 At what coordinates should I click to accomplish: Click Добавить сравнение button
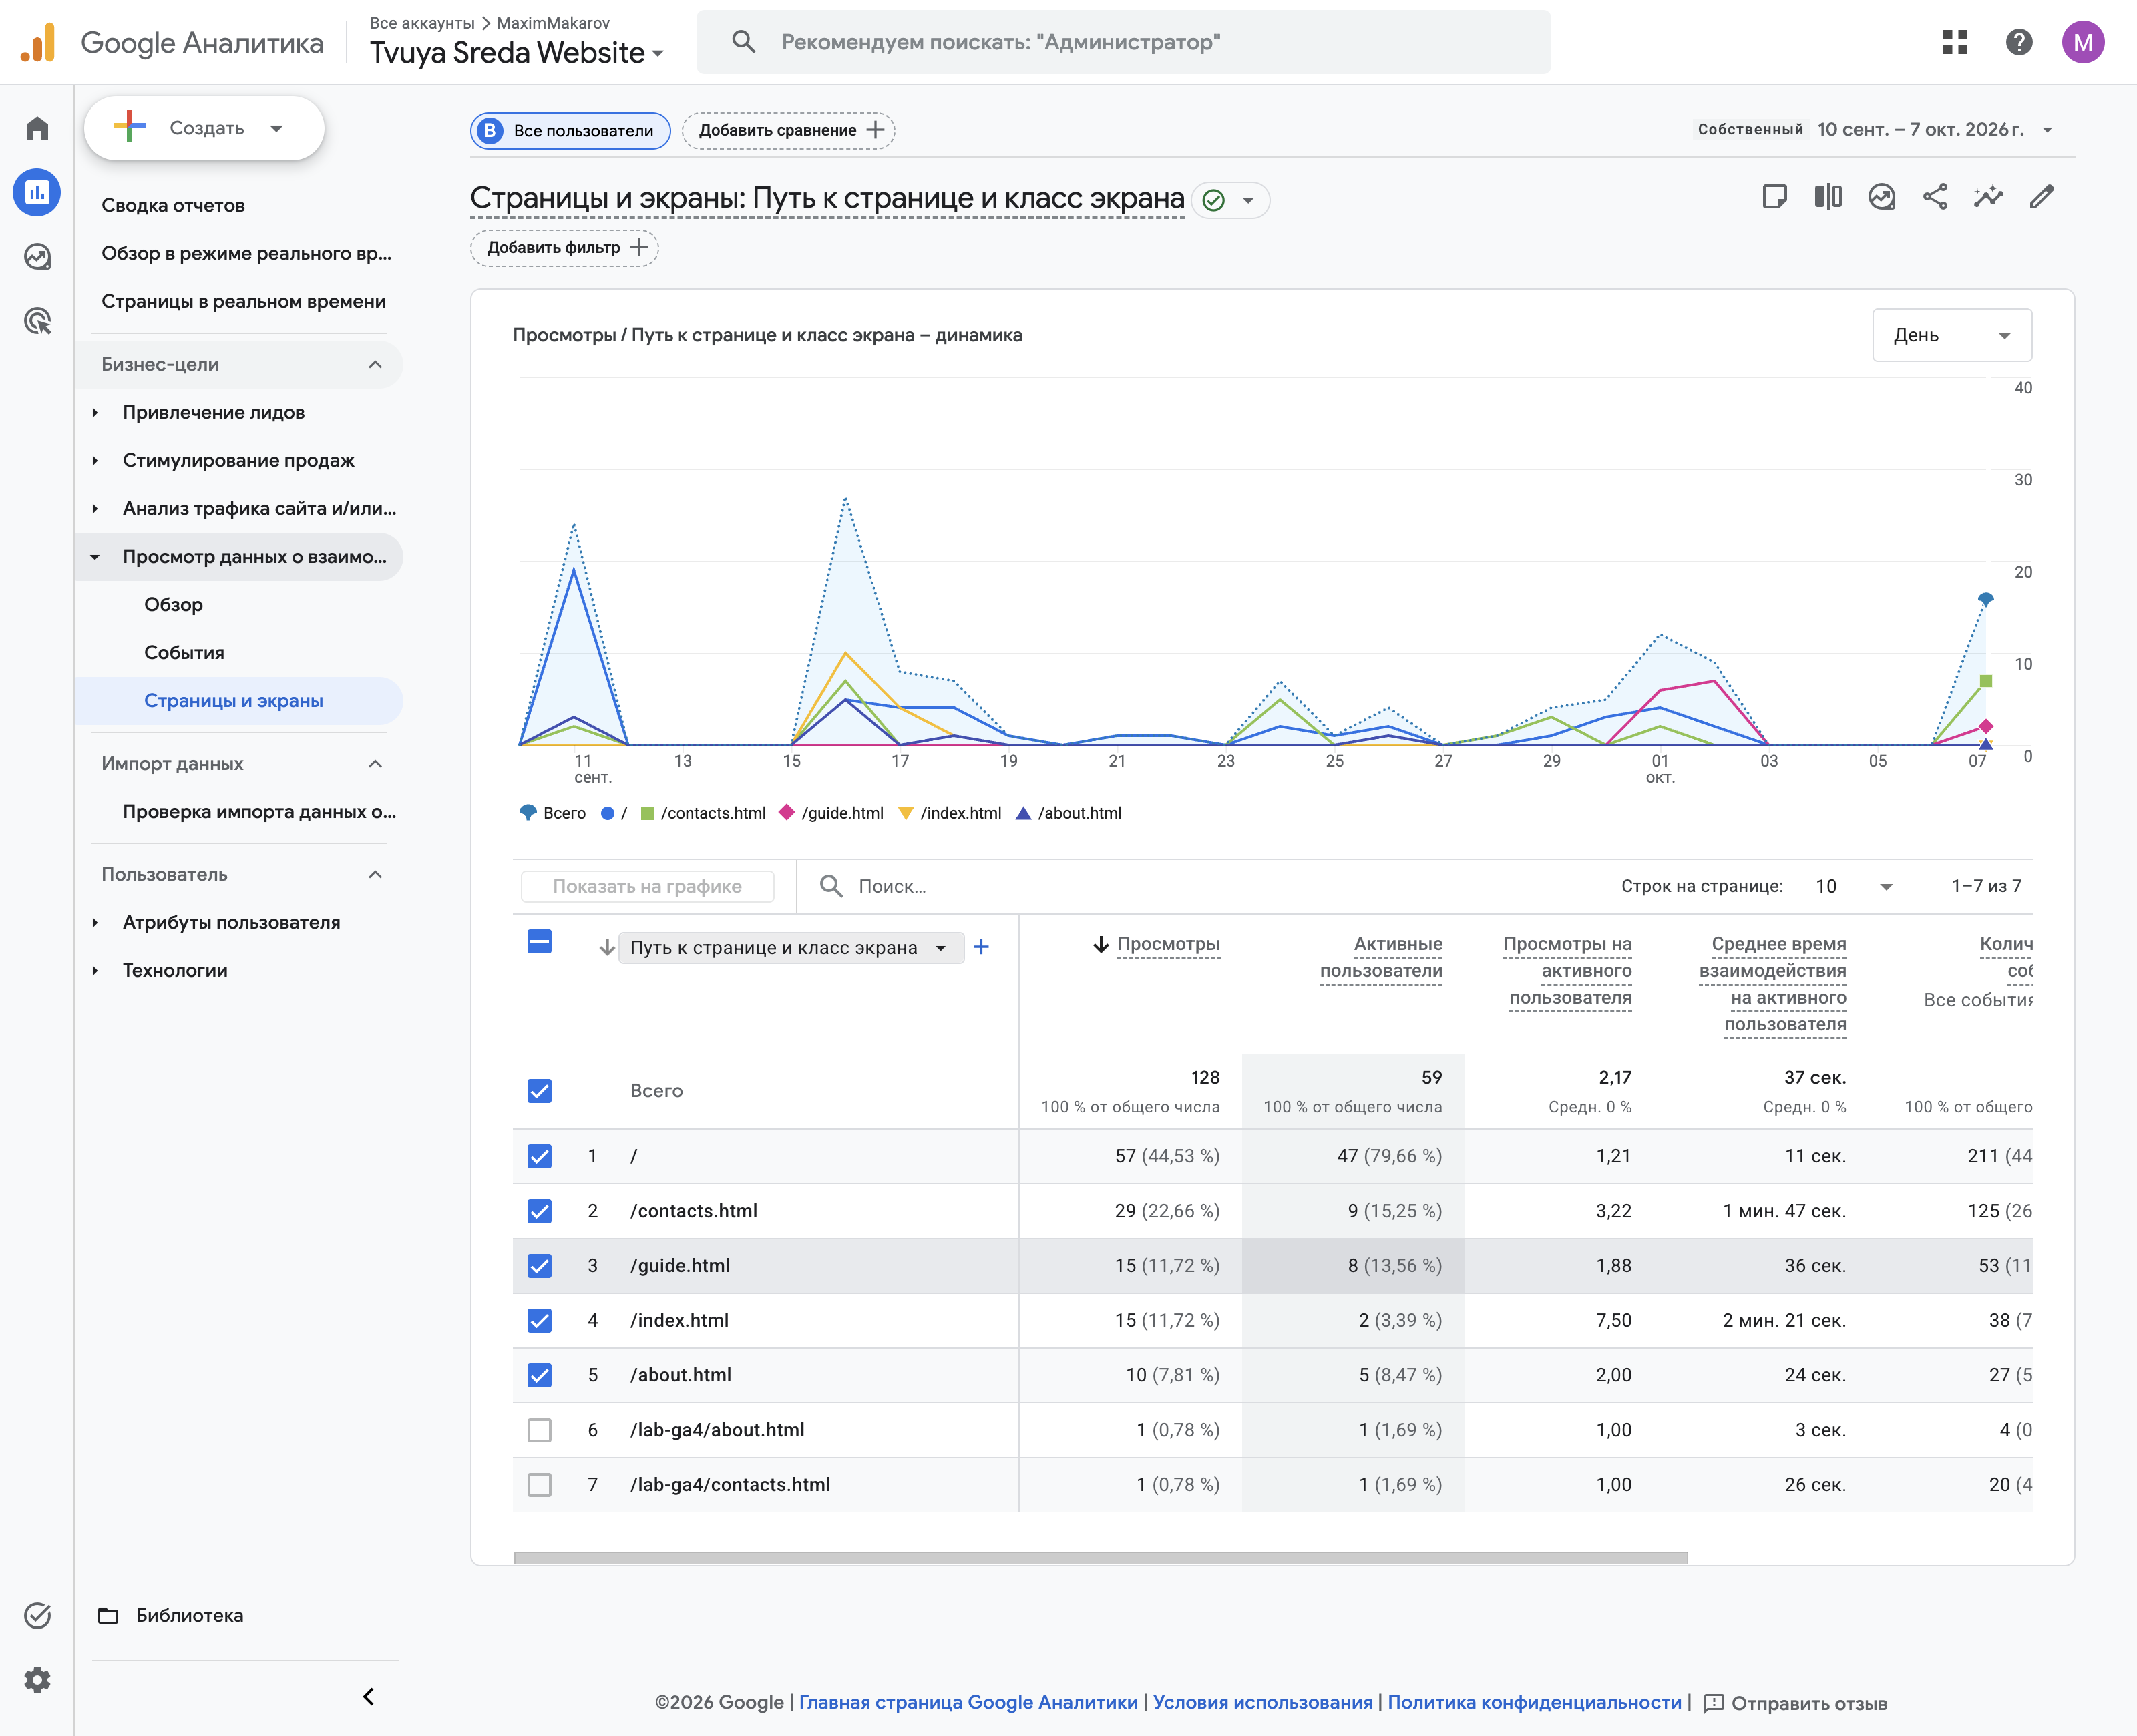(x=788, y=130)
